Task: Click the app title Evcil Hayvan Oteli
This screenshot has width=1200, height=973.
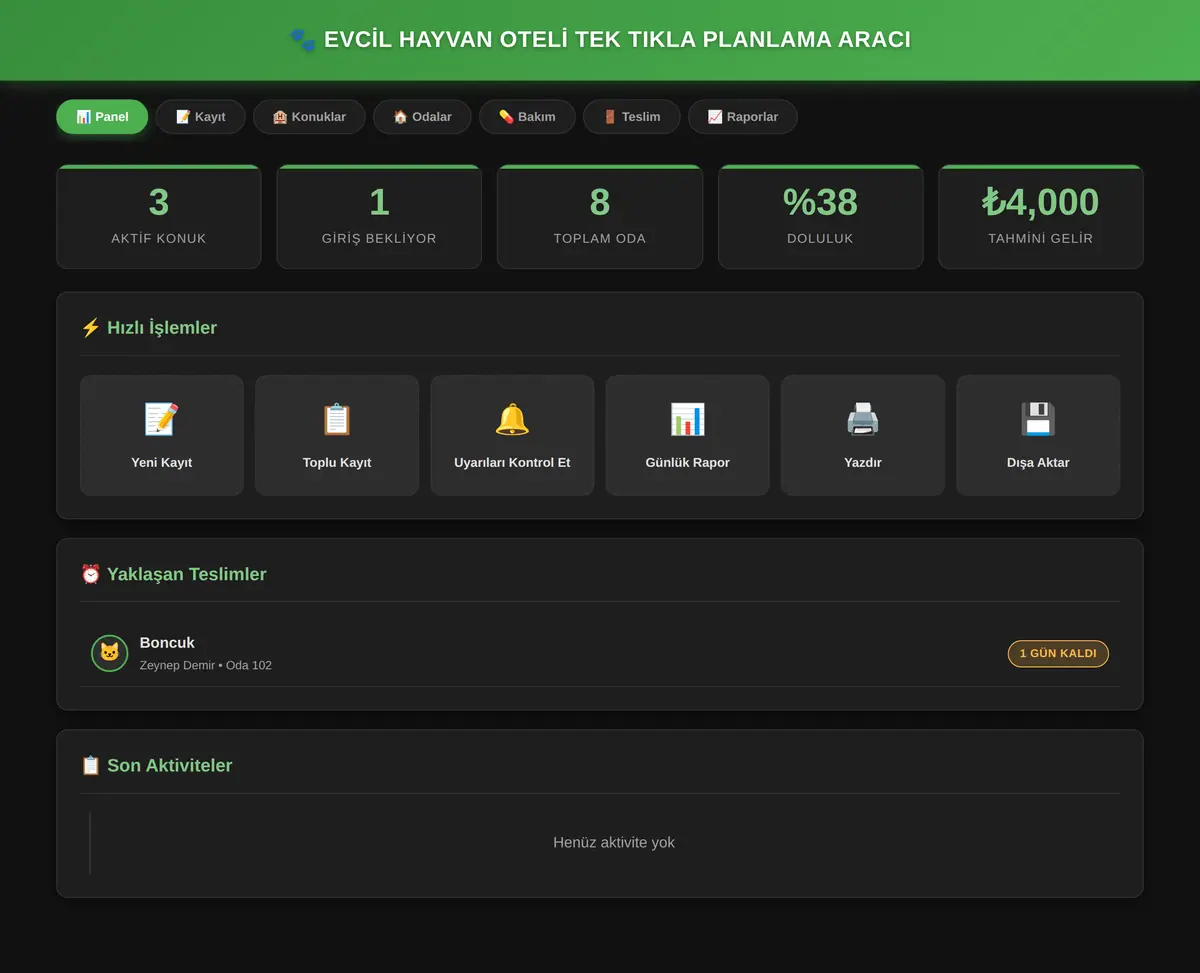Action: [617, 40]
